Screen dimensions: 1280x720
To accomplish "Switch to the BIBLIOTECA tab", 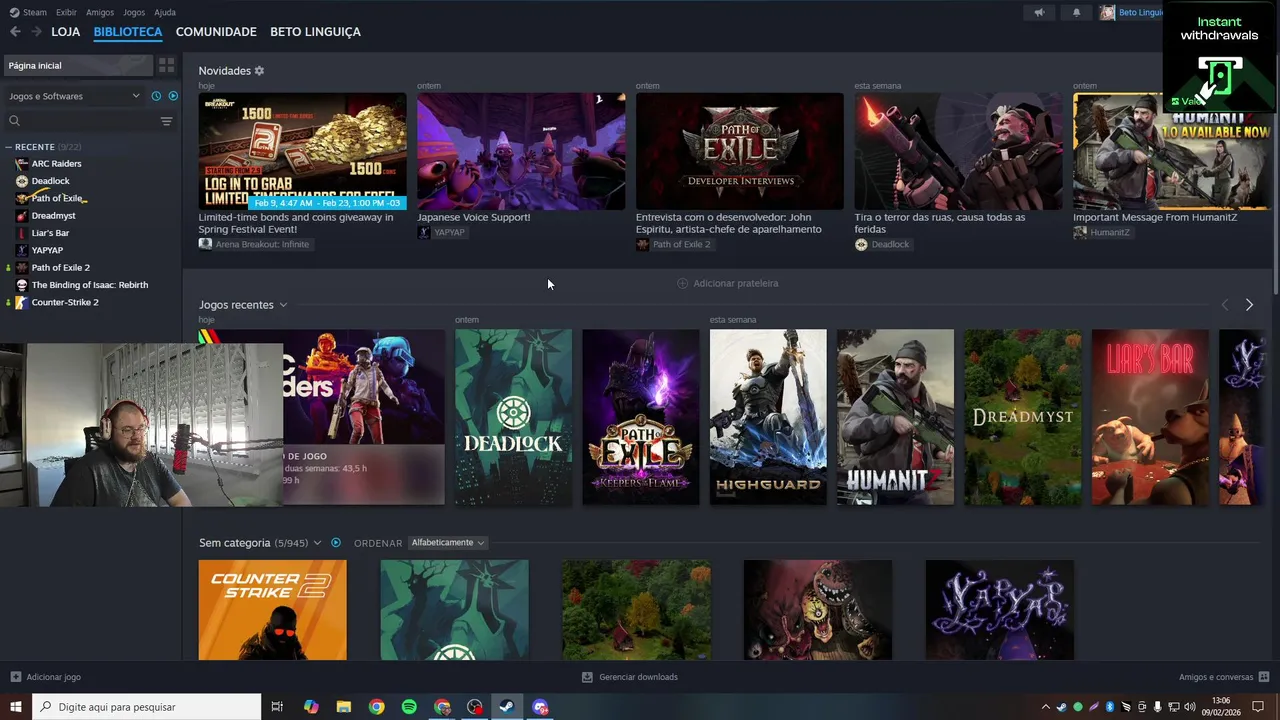I will click(128, 32).
